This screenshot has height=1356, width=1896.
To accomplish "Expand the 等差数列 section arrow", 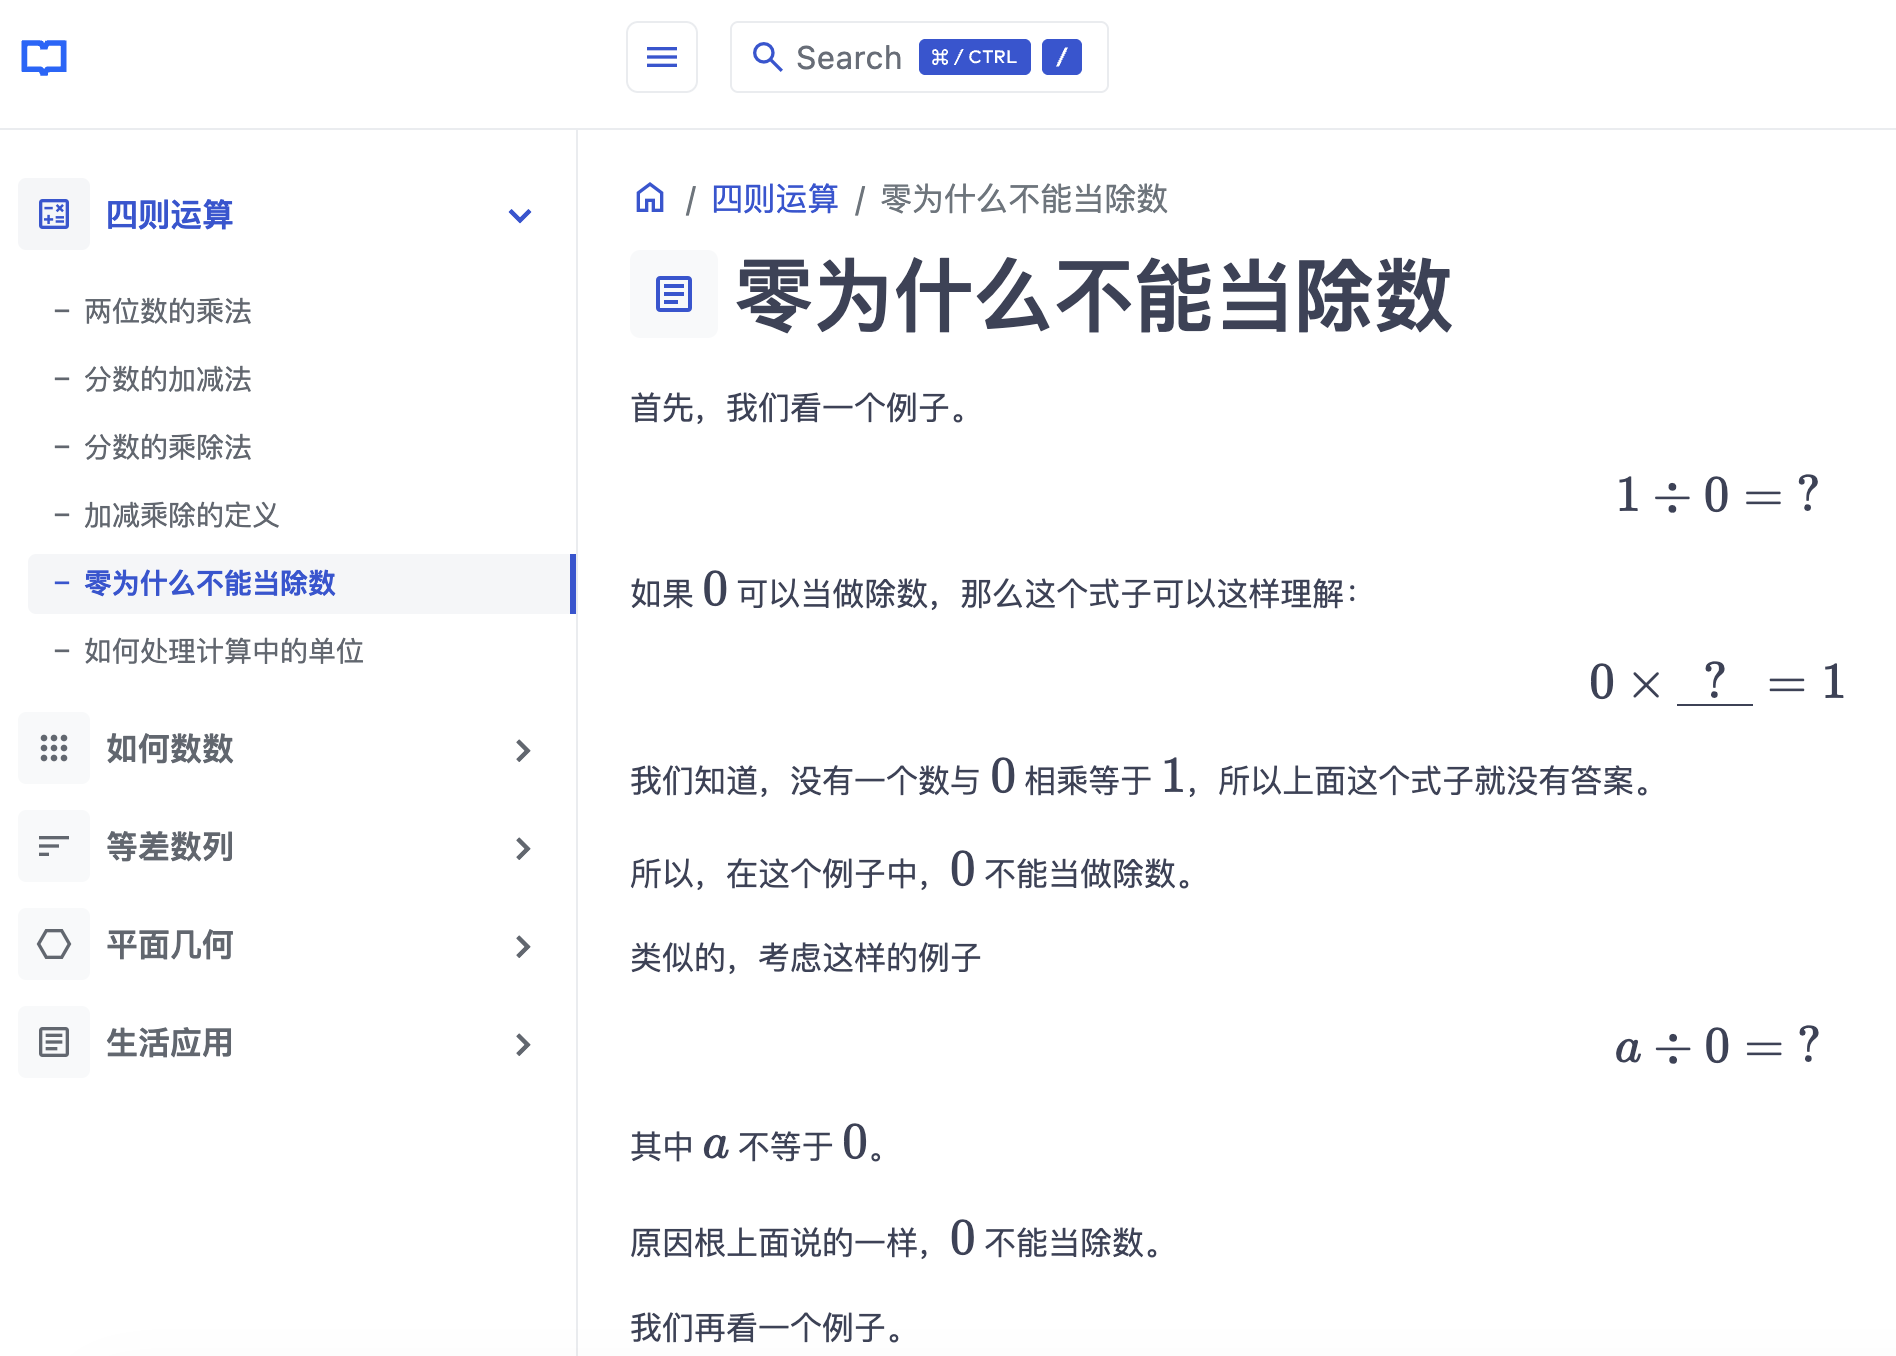I will pyautogui.click(x=522, y=848).
